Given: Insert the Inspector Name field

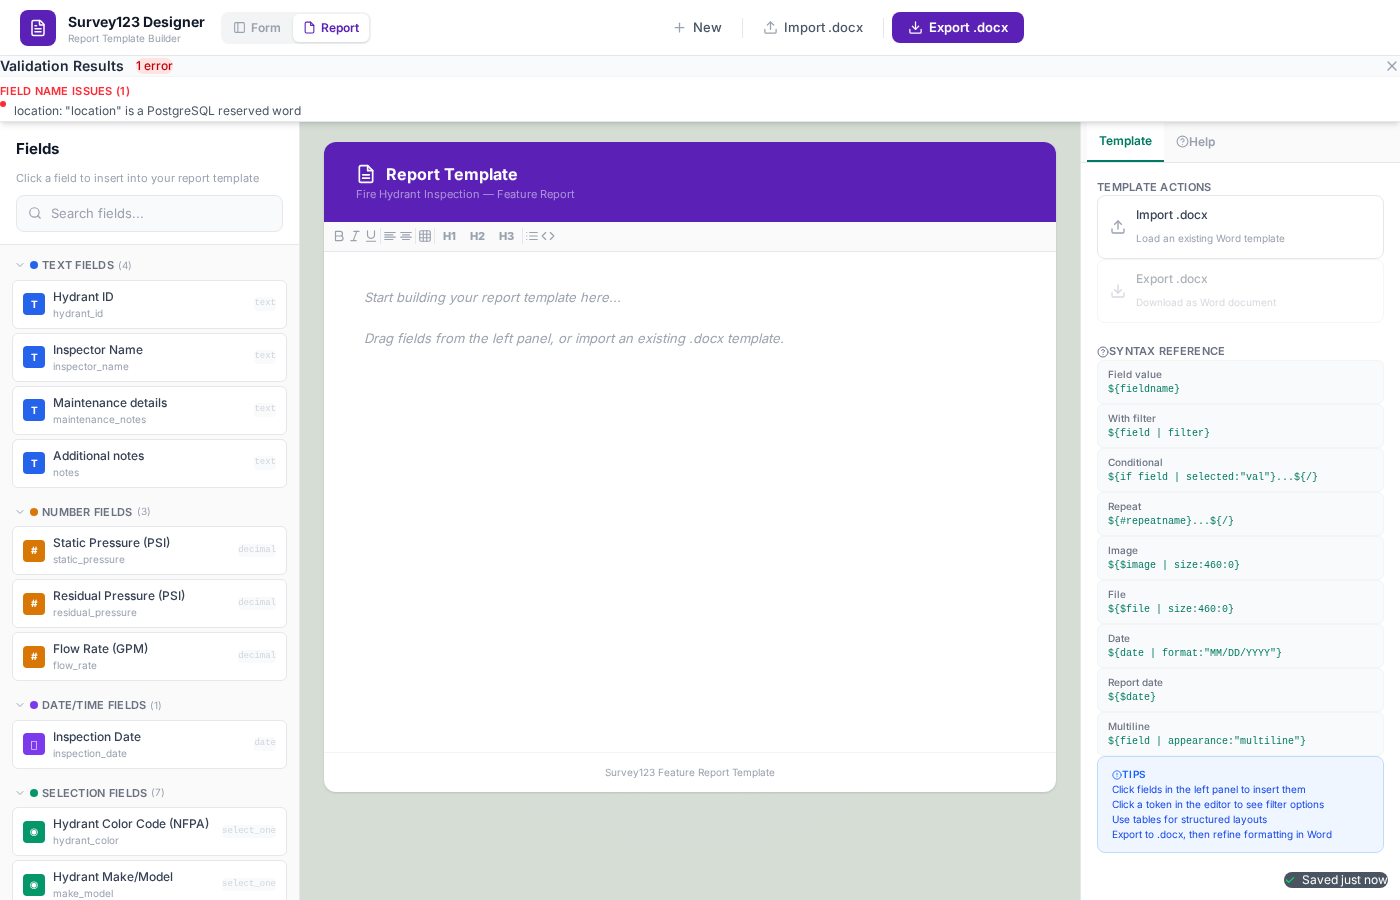Looking at the screenshot, I should click(149, 357).
